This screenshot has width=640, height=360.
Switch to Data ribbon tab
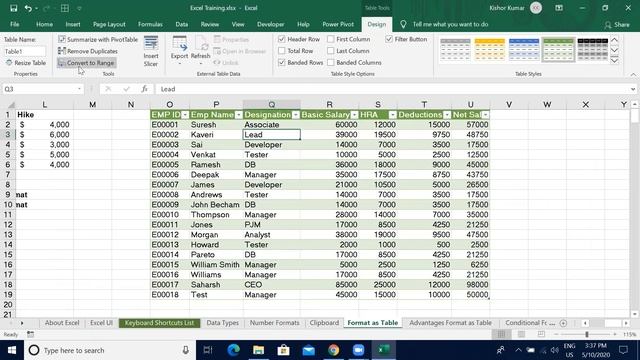click(x=182, y=24)
